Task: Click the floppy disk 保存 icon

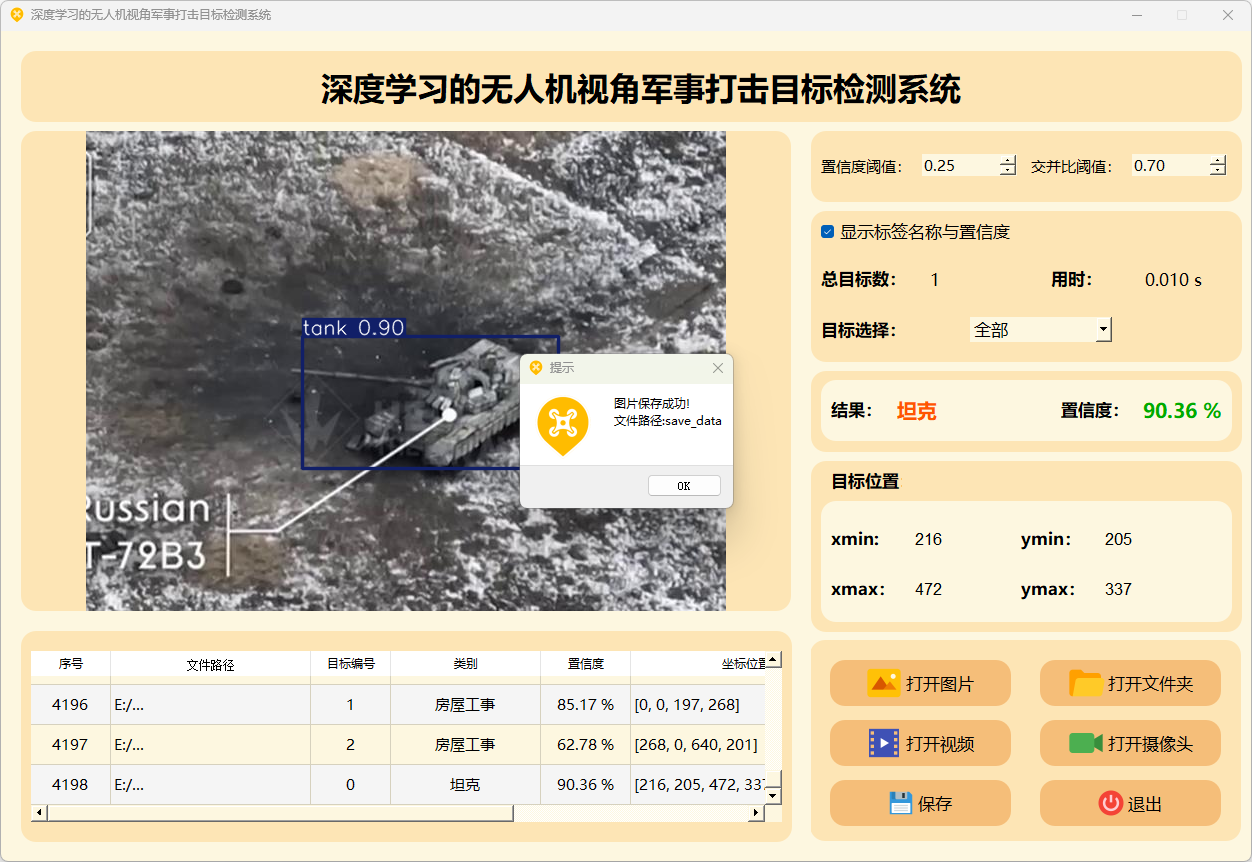Action: click(x=900, y=803)
